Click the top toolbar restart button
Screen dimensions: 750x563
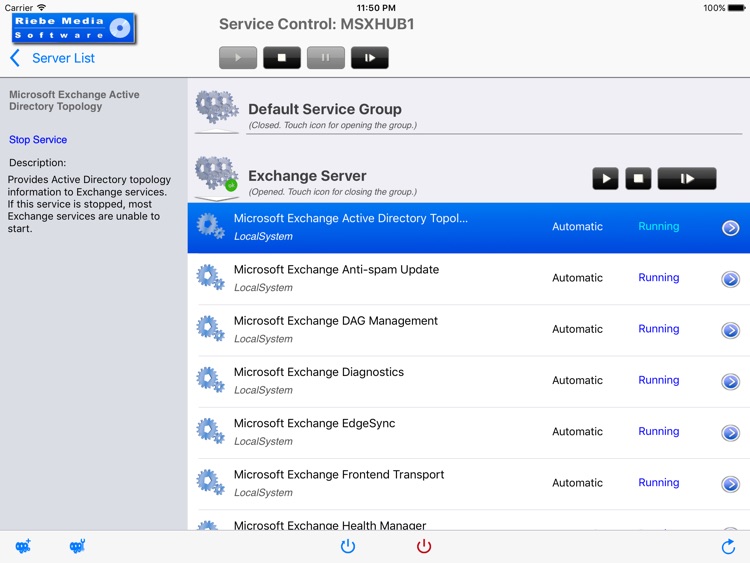370,58
